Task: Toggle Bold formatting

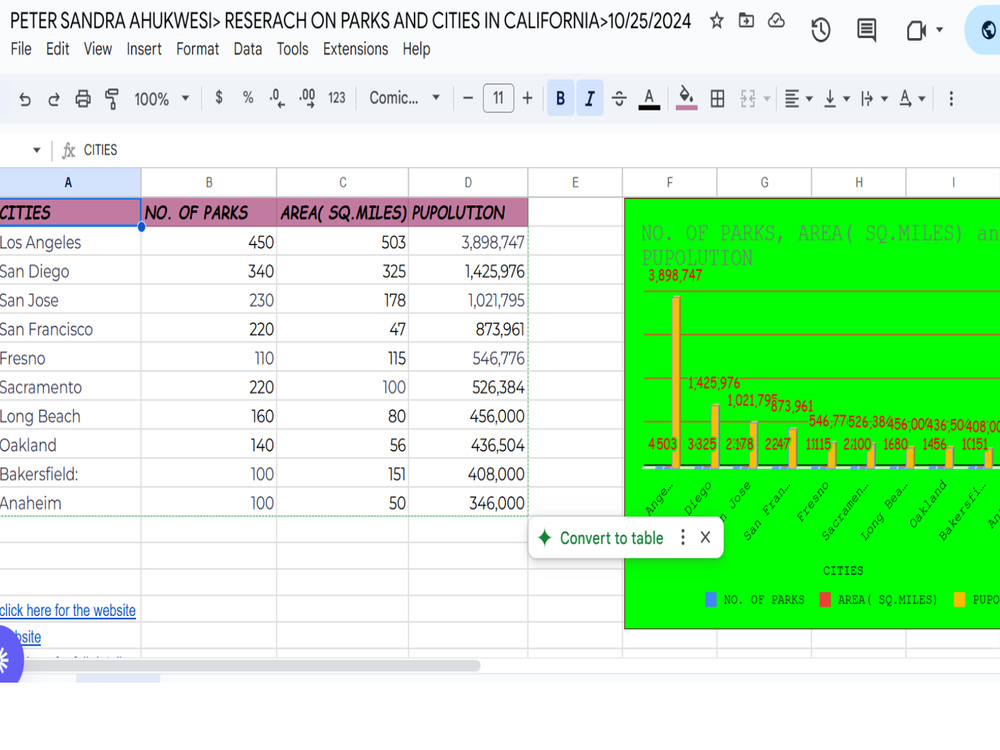Action: pos(561,98)
